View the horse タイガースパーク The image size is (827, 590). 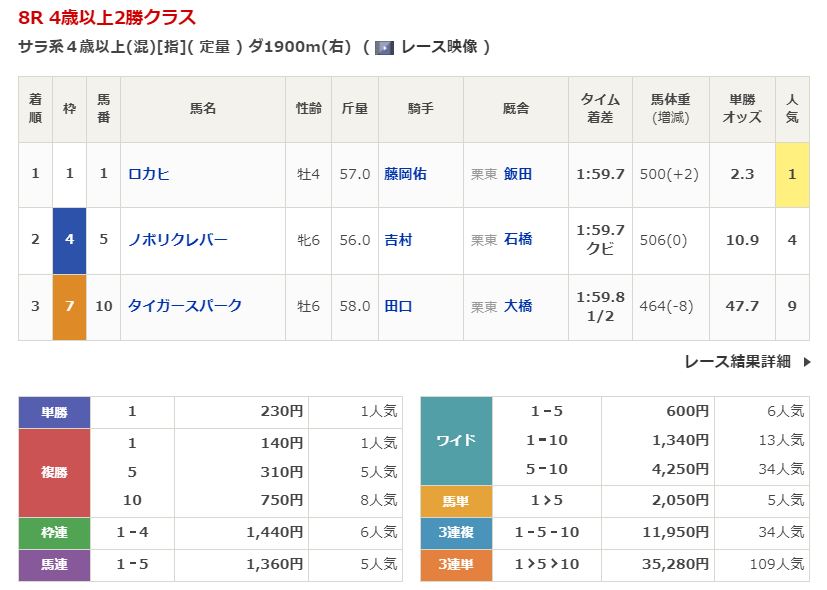click(184, 306)
